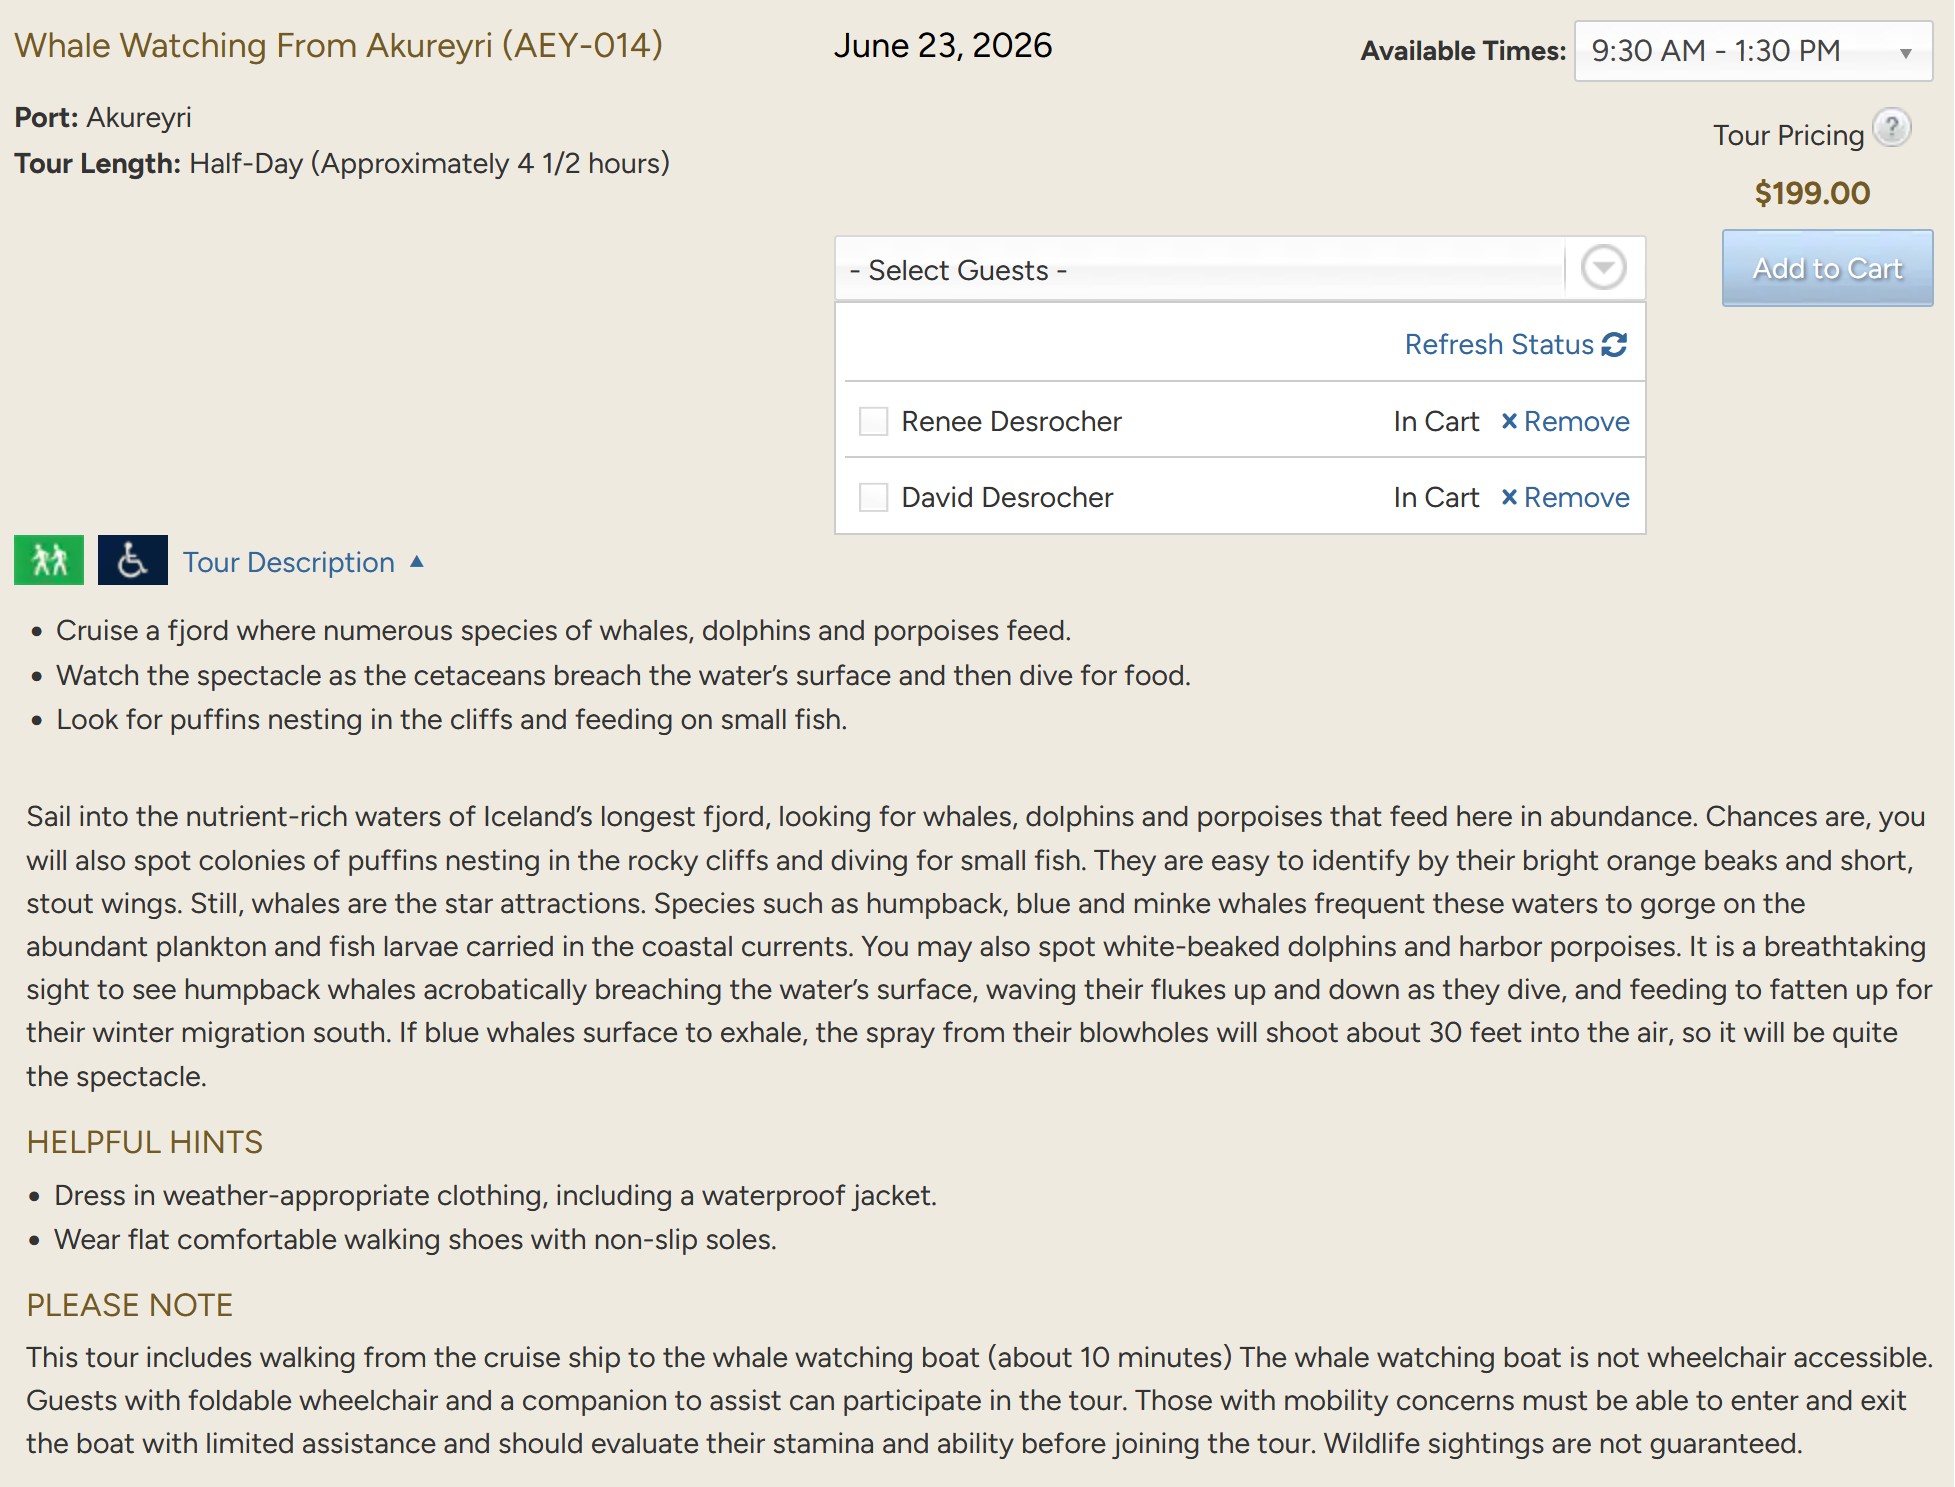Open the Available Times dropdown
The height and width of the screenshot is (1487, 1955).
pos(1752,51)
